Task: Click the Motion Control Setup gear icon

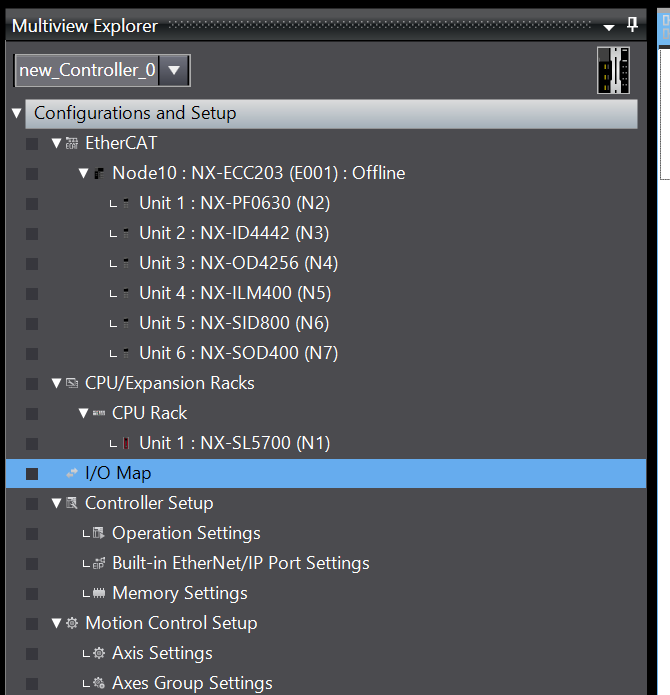Action: point(72,623)
